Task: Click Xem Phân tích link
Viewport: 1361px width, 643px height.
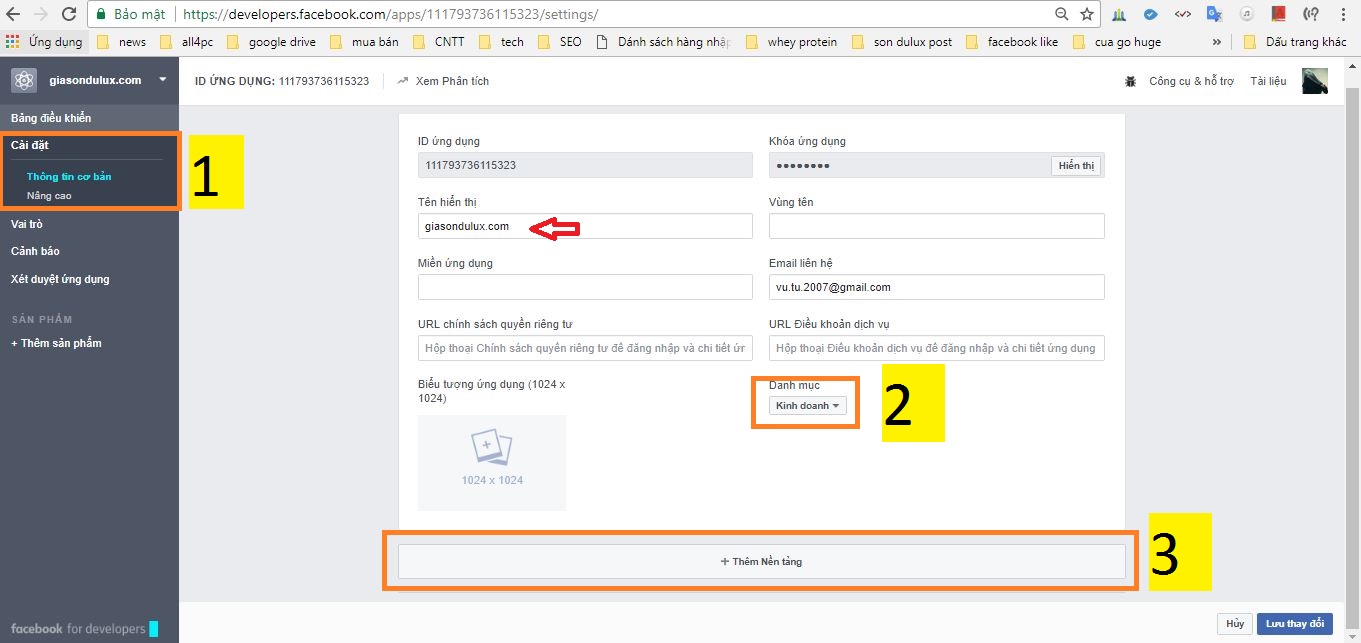Action: tap(443, 81)
